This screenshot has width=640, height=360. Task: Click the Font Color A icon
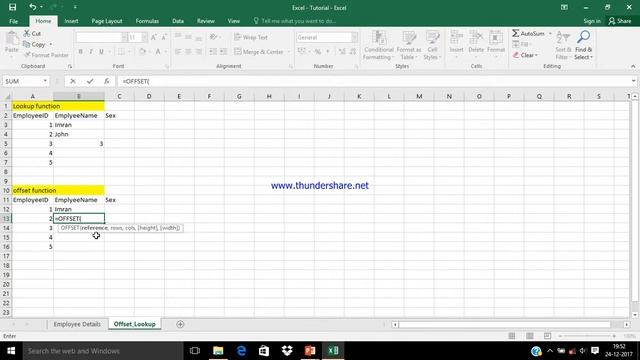pos(158,51)
